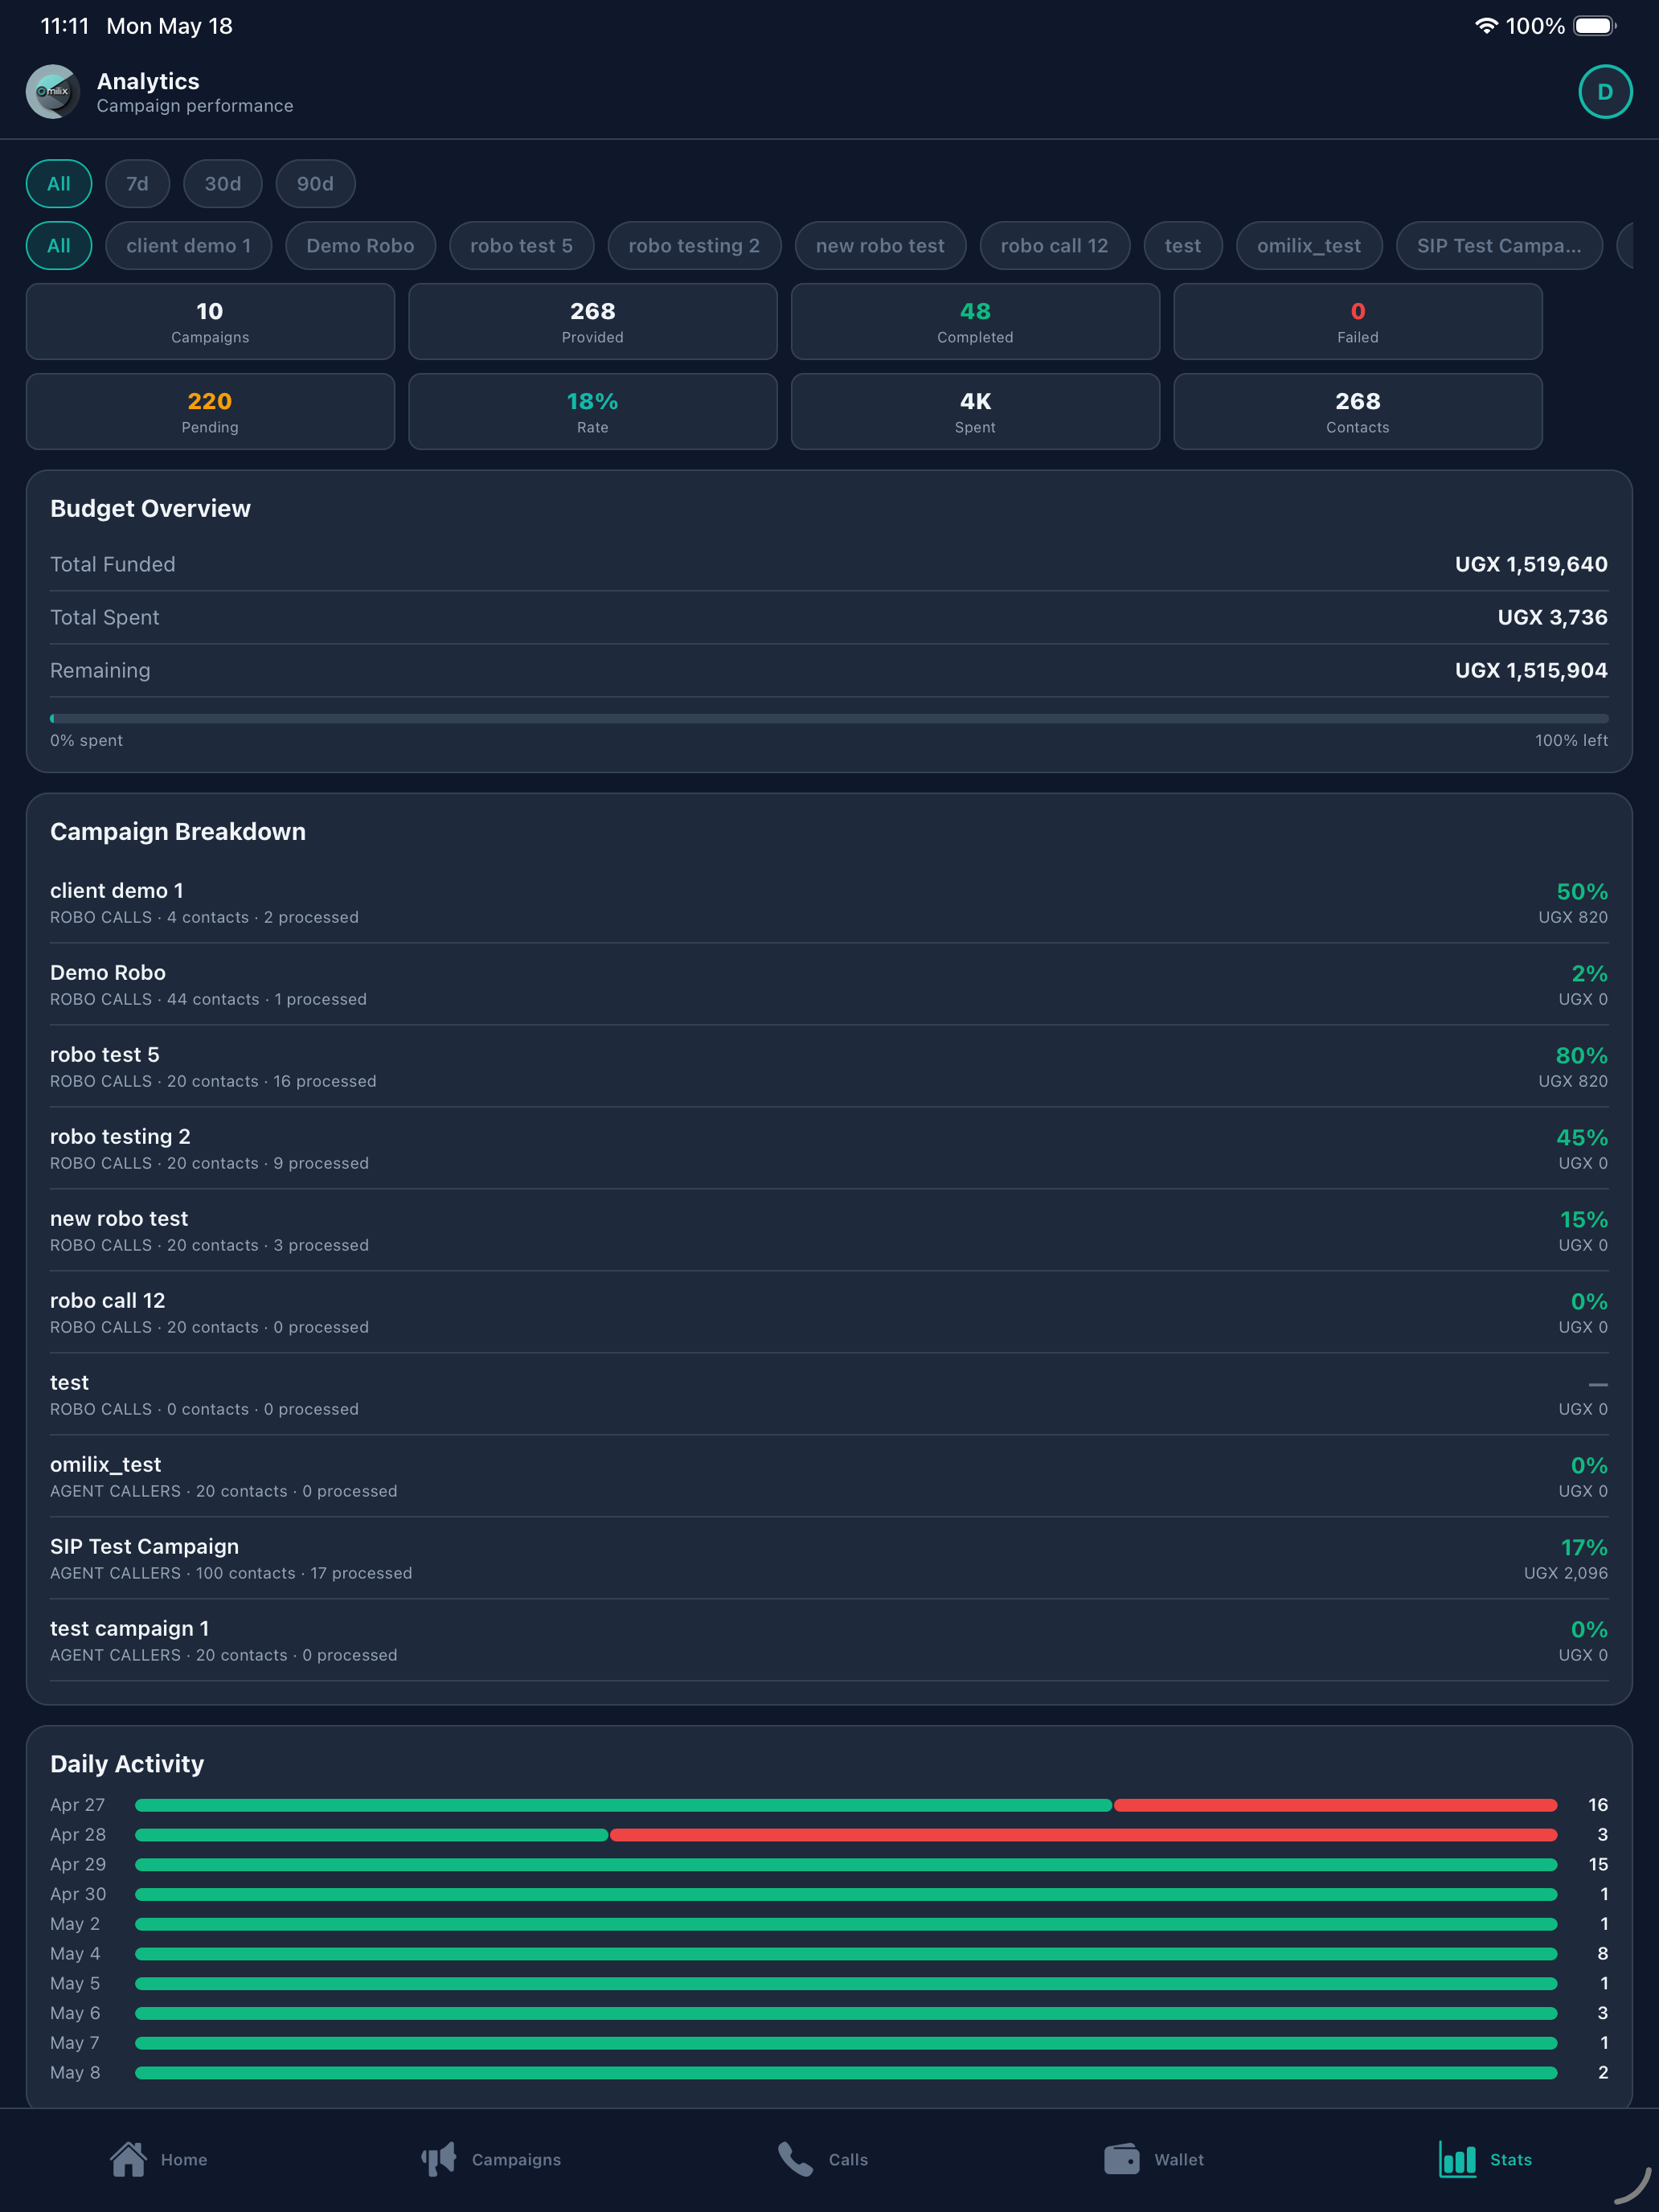Select the 90d time range filter
Viewport: 1659px width, 2212px height.
click(315, 184)
